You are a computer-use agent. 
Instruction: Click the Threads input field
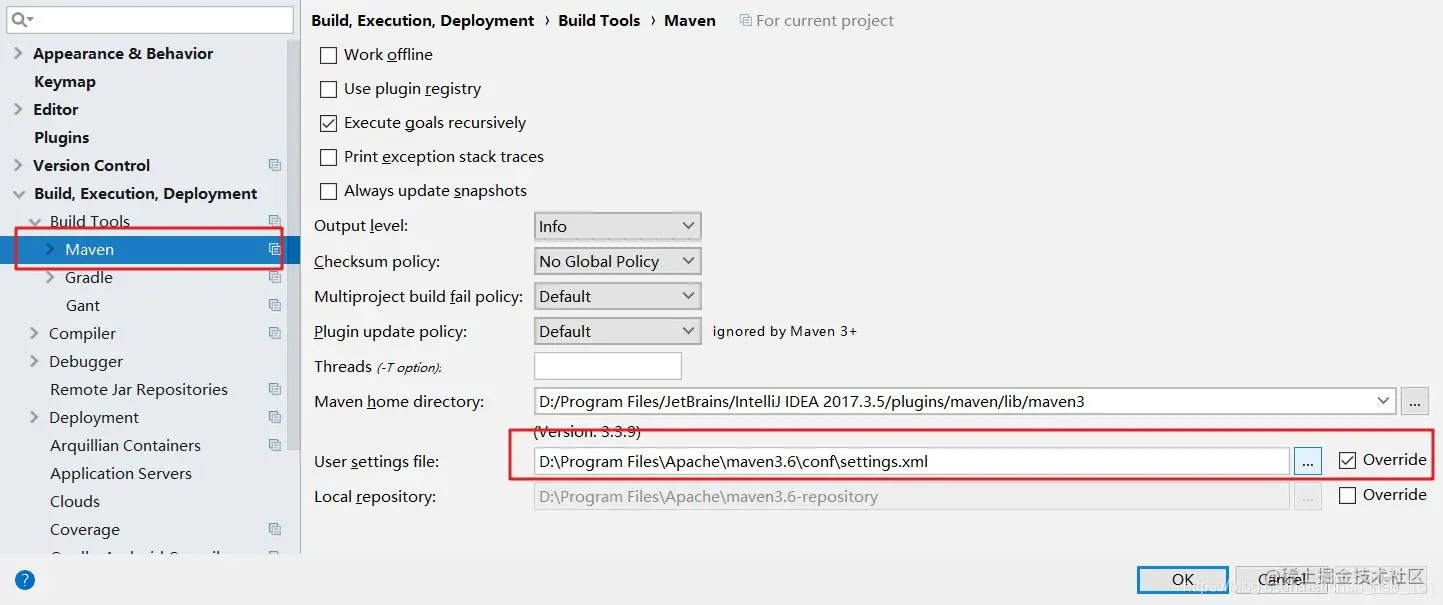click(x=608, y=366)
